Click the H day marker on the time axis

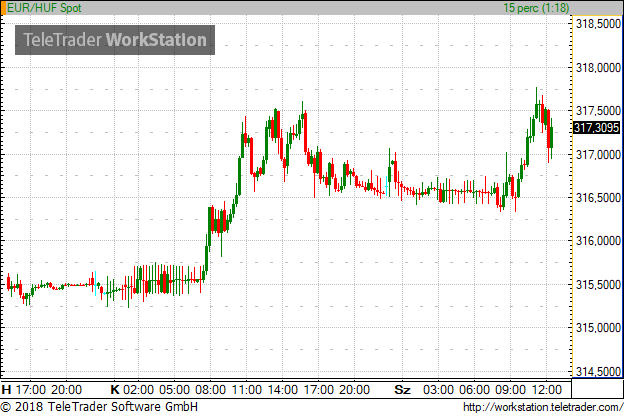(6, 389)
